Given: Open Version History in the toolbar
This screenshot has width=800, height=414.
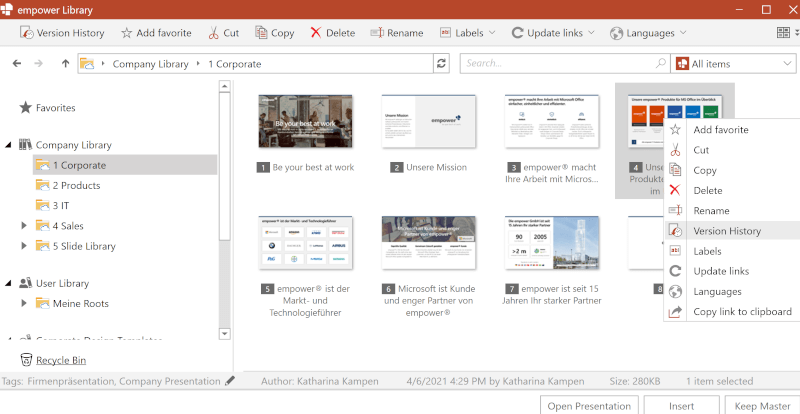Looking at the screenshot, I should (x=62, y=33).
